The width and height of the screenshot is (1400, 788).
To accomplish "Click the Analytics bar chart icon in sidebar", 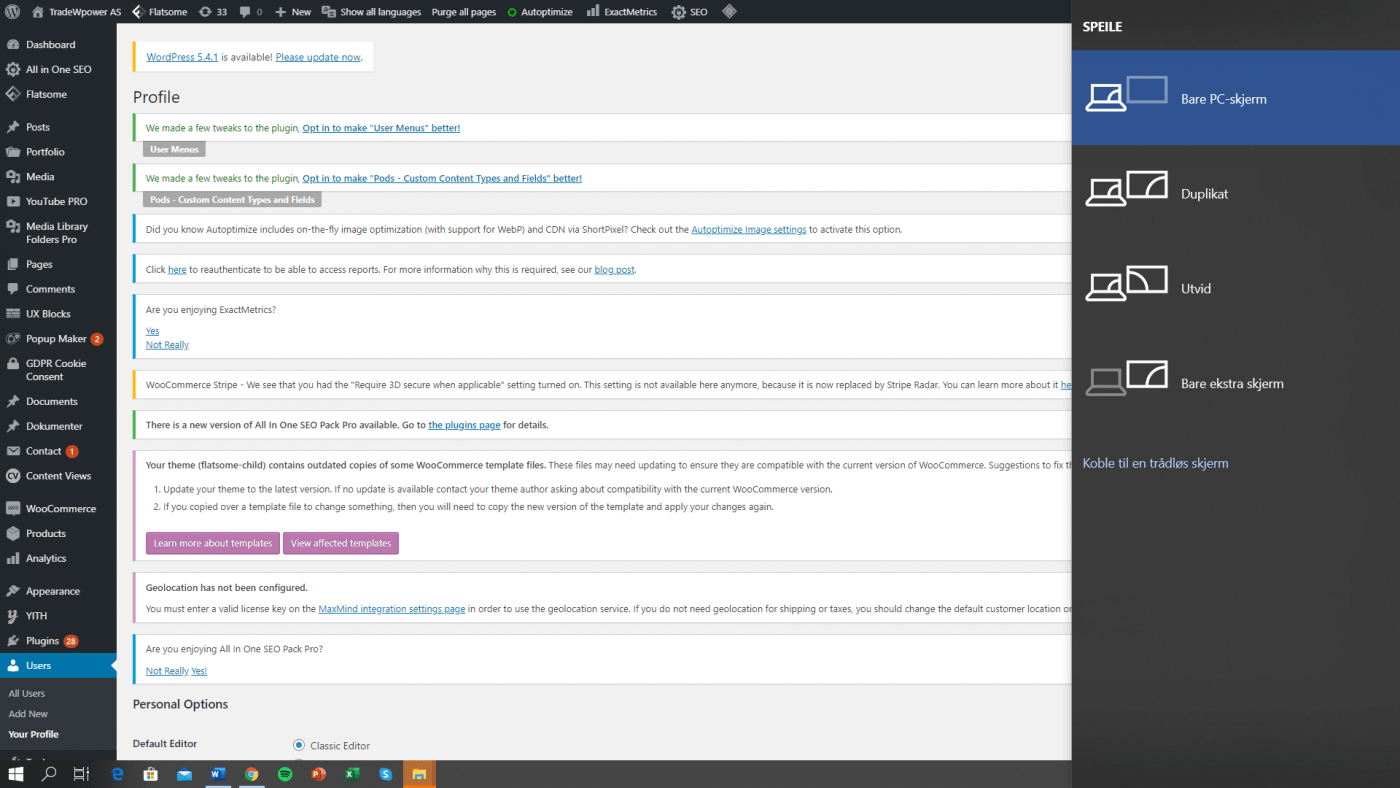I will 13,558.
